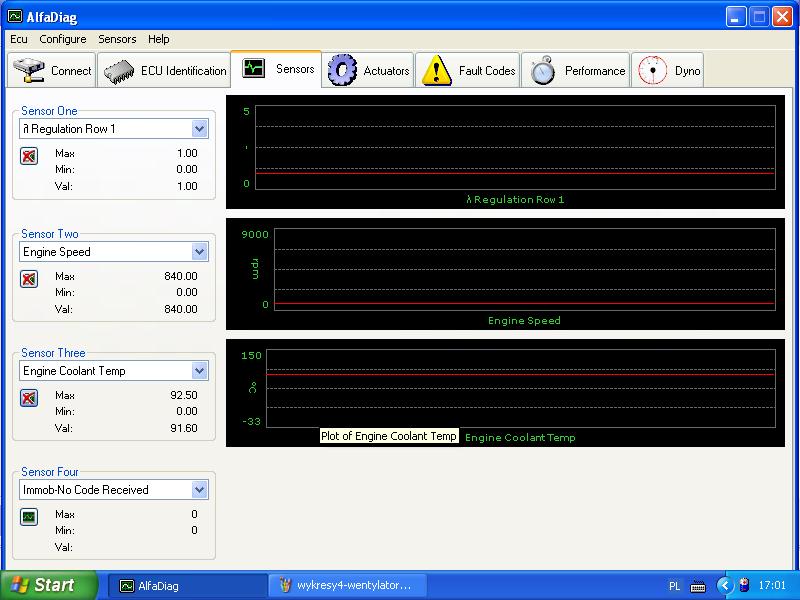Click AlfaDiag taskbar button
This screenshot has height=600, width=800.
click(188, 586)
